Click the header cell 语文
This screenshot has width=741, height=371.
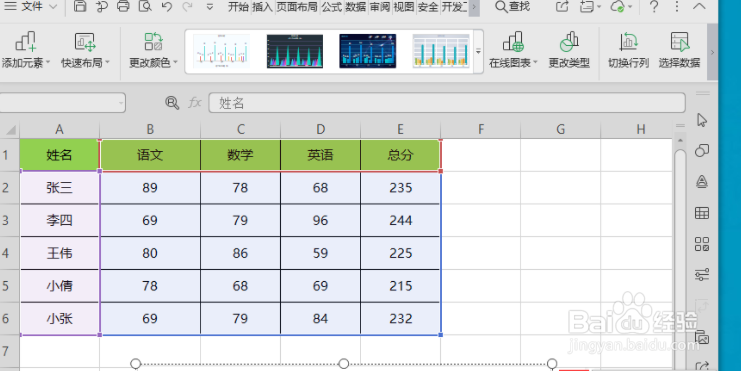(x=150, y=155)
